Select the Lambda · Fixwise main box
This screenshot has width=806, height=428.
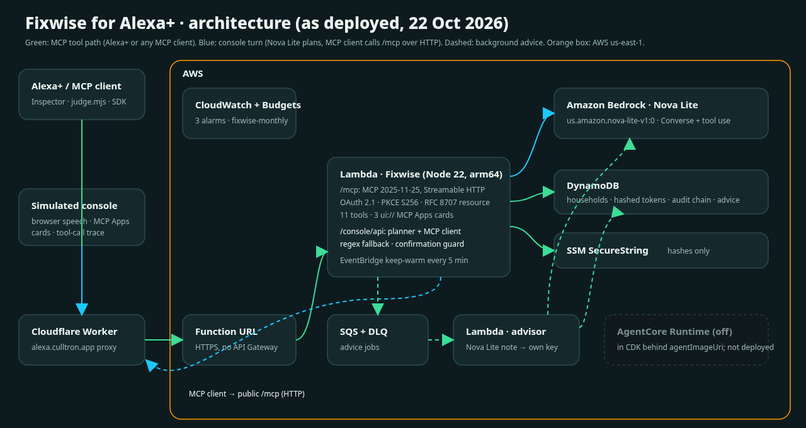click(x=418, y=217)
